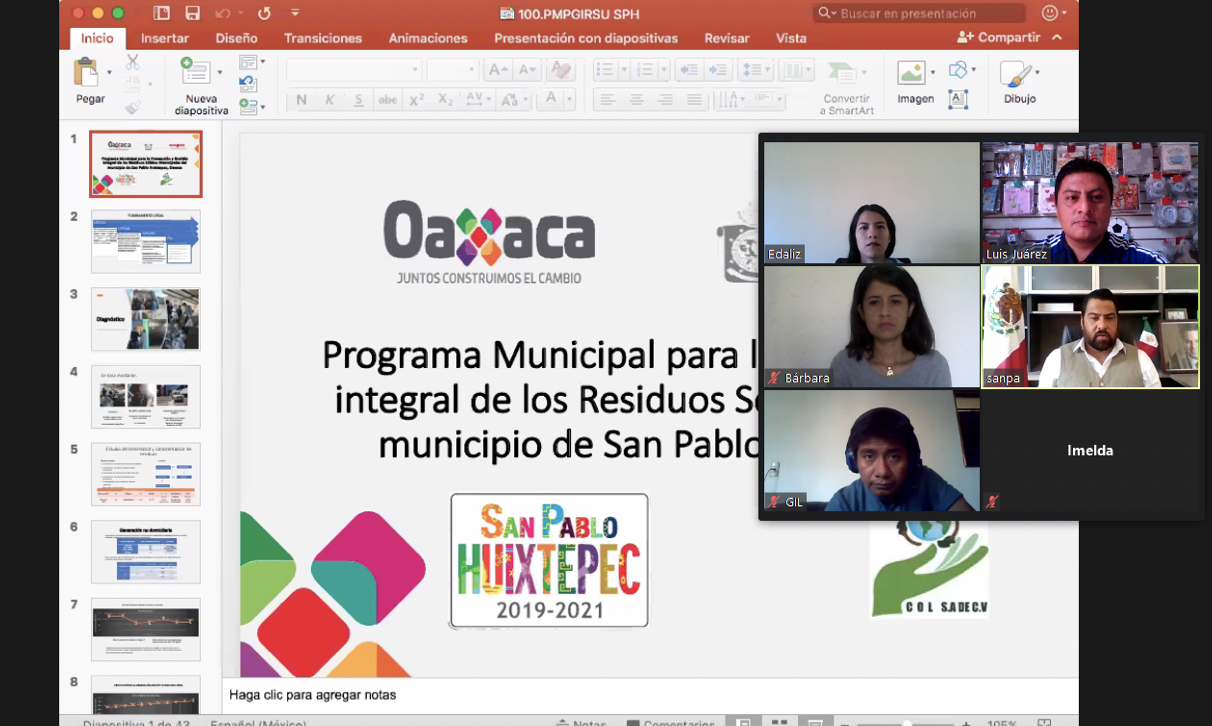Click the Buscar en presentación search field

coord(919,13)
